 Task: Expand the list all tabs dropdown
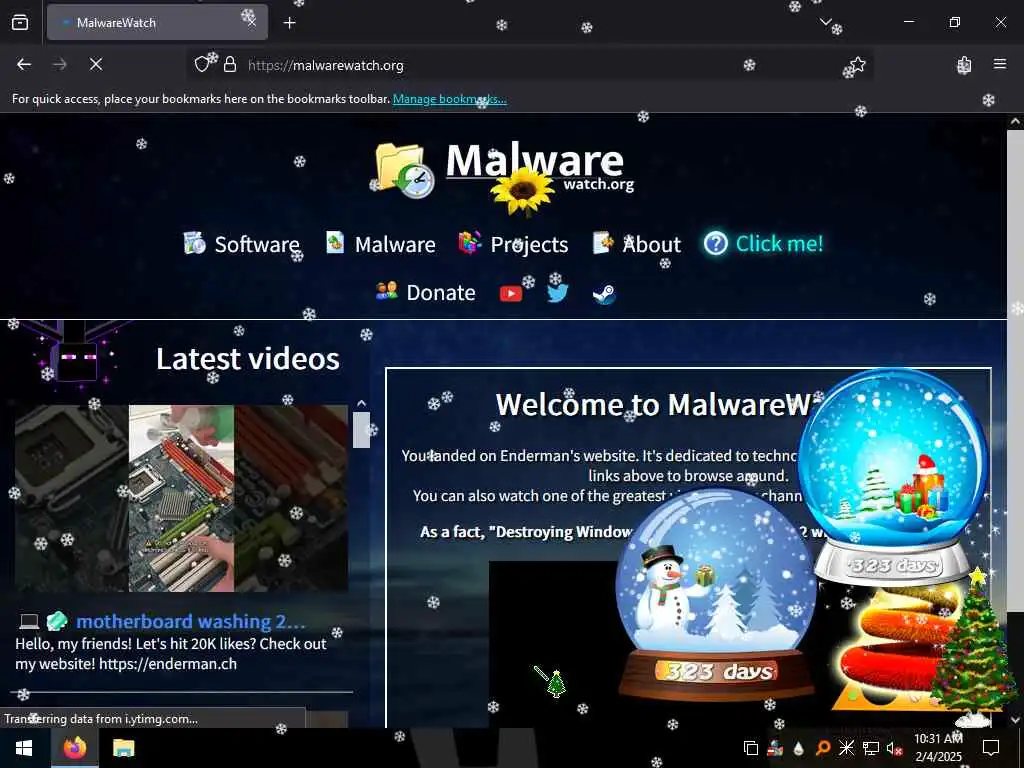click(x=825, y=22)
